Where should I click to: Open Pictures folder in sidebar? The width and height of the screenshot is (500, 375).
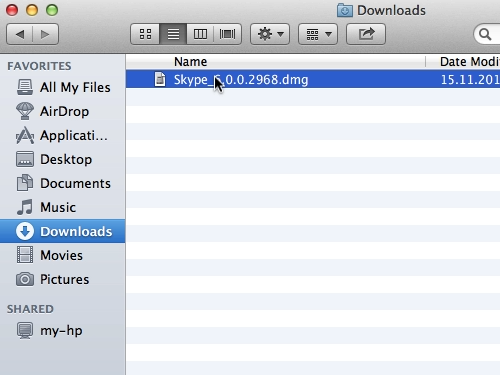63,279
